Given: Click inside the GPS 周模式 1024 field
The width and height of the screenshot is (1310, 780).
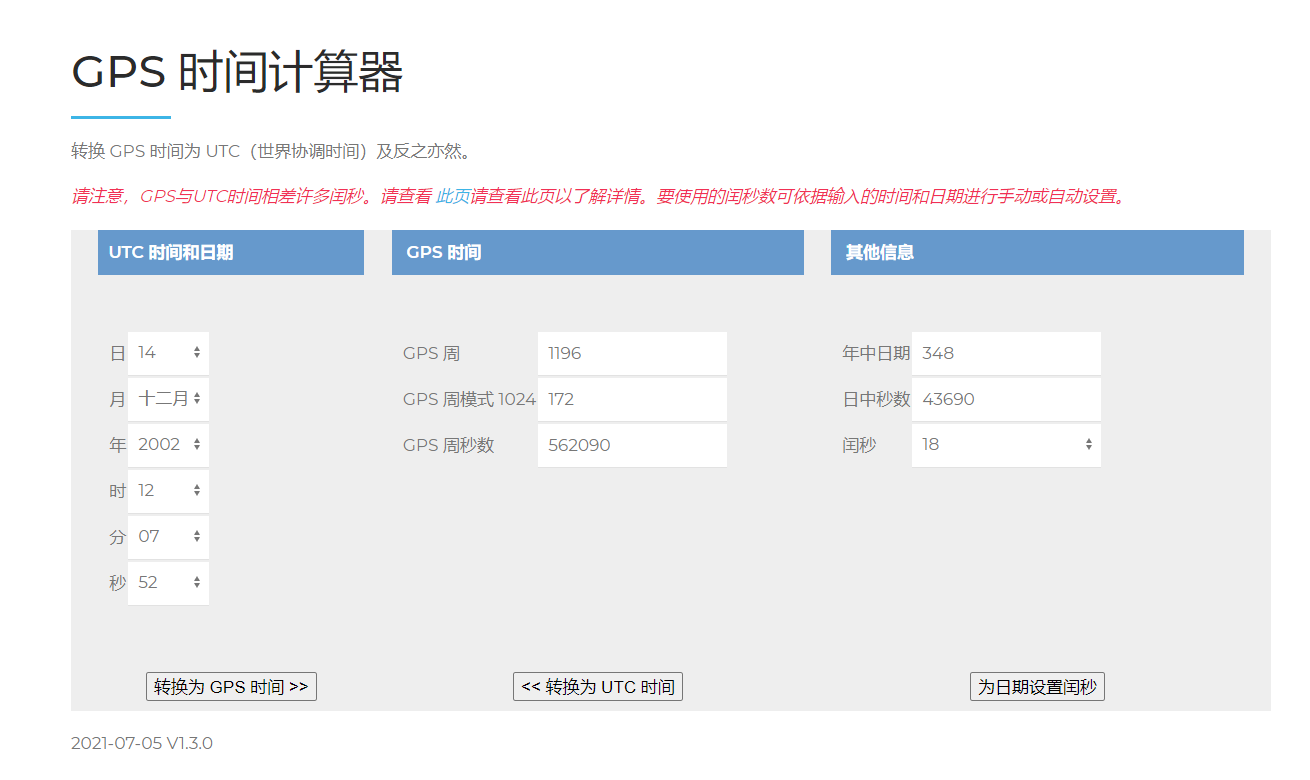Looking at the screenshot, I should click(632, 399).
